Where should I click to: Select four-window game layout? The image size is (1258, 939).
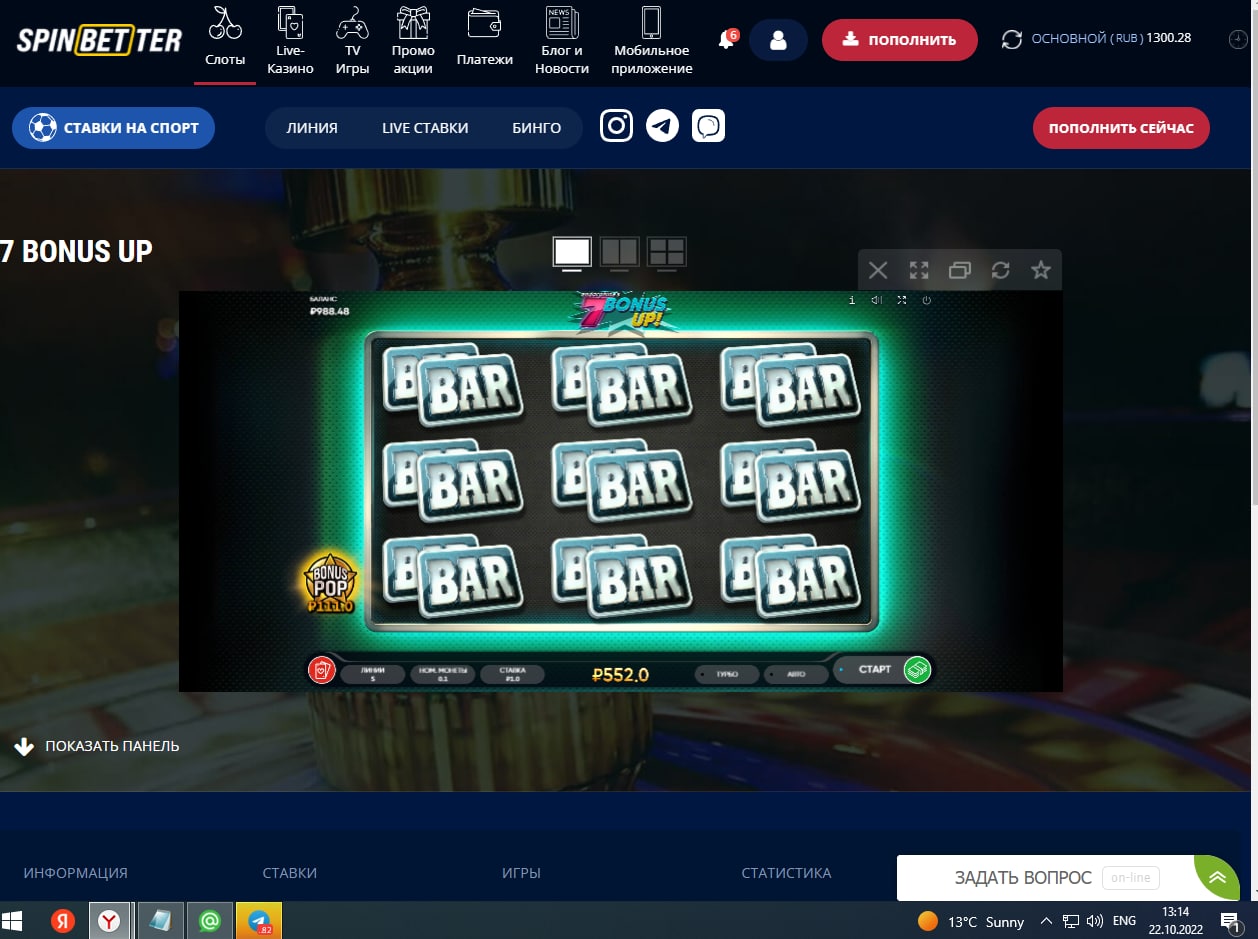tap(666, 252)
